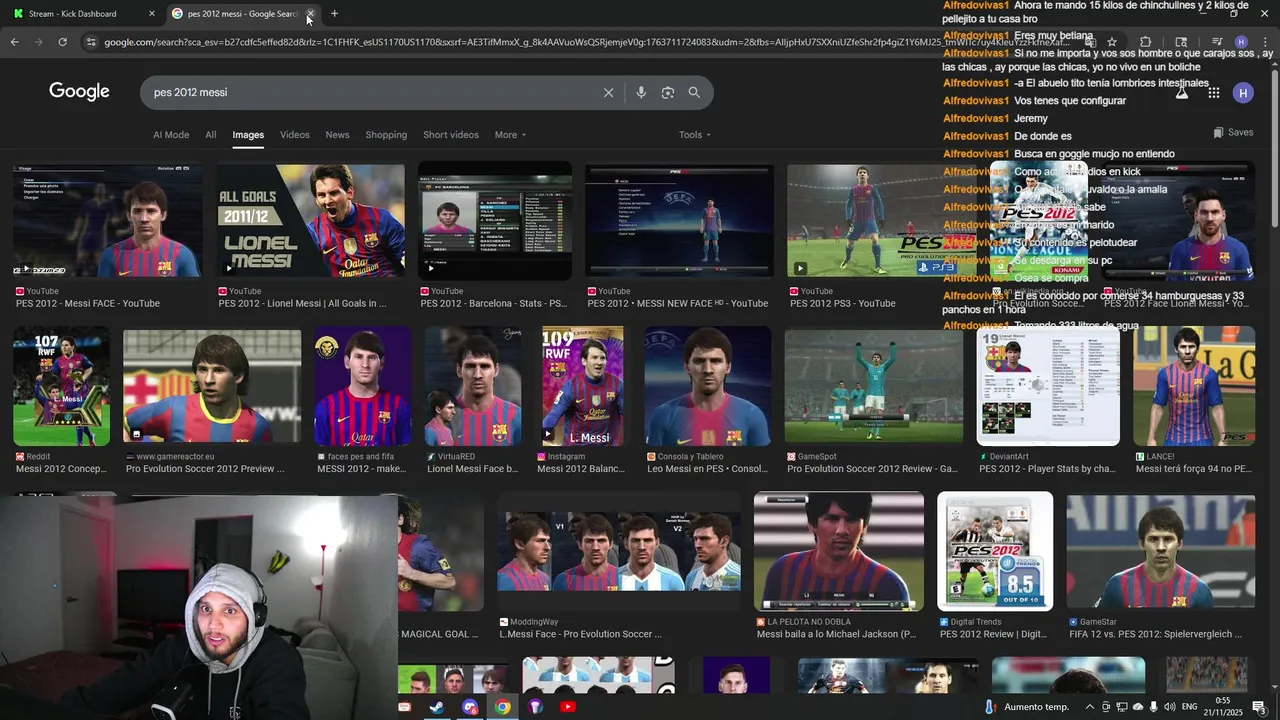The width and height of the screenshot is (1280, 720).
Task: Open Reddit Messi 2012 Concept card image
Action: tap(62, 386)
